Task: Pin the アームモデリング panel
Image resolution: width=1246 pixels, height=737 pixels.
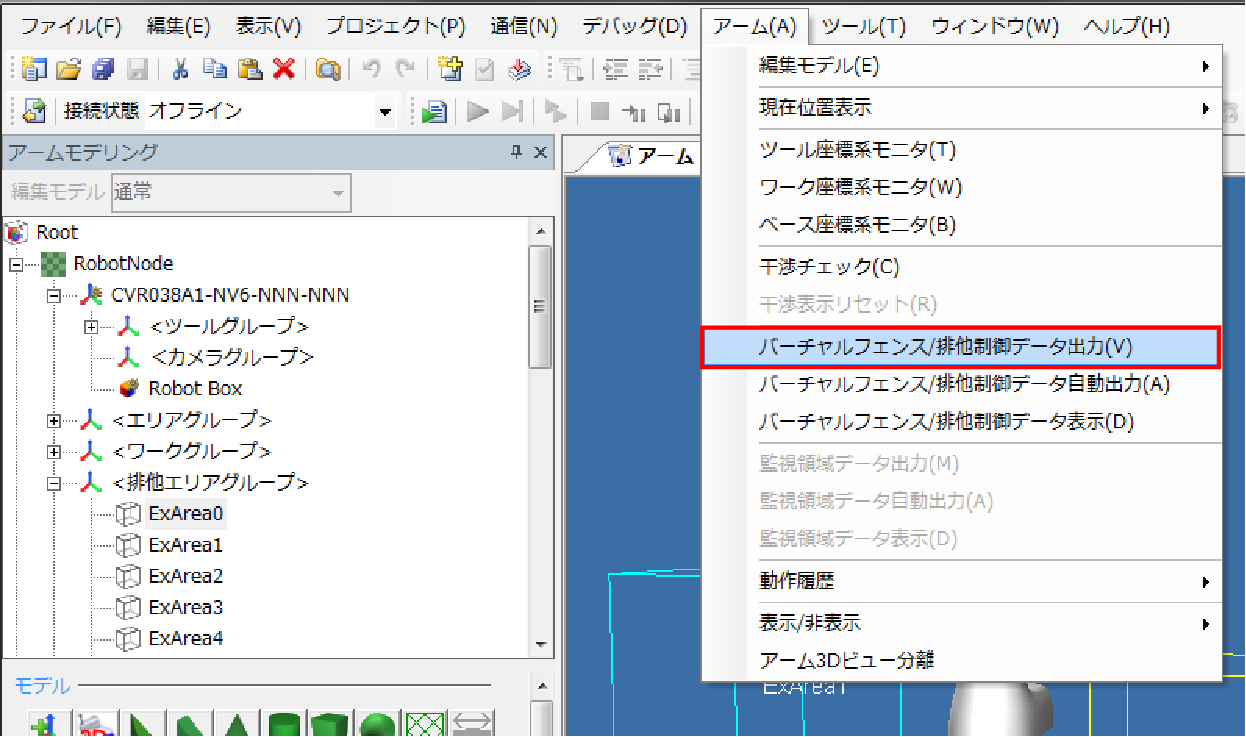Action: [x=517, y=152]
